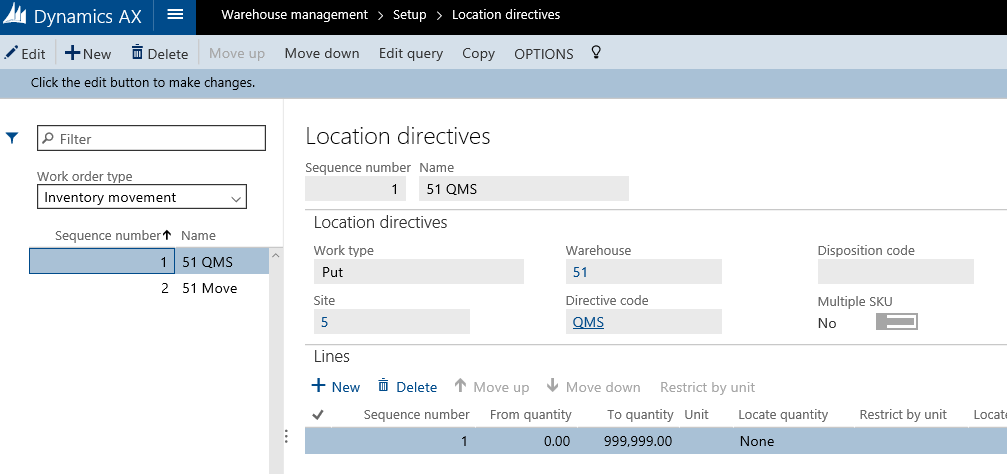Image resolution: width=1007 pixels, height=474 pixels.
Task: Click the lightbulb icon in toolbar
Action: (596, 52)
